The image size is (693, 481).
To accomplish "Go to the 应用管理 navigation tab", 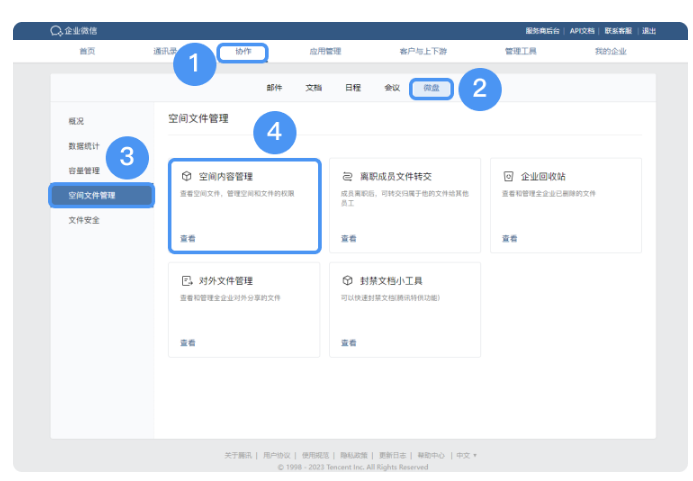I will (x=327, y=51).
